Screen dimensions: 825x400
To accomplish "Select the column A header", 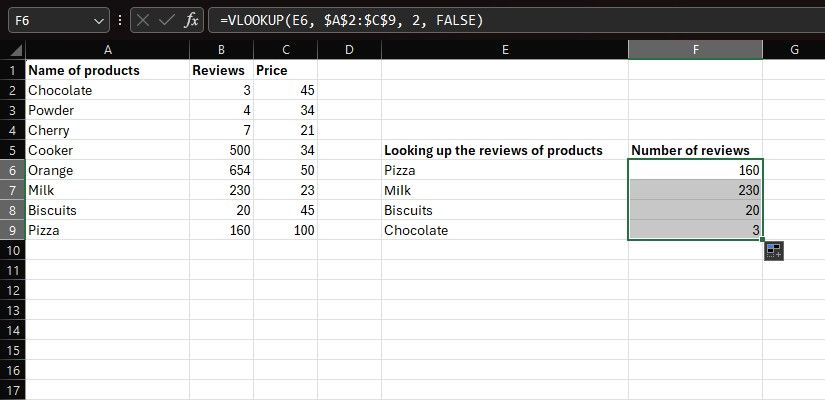I will point(107,50).
